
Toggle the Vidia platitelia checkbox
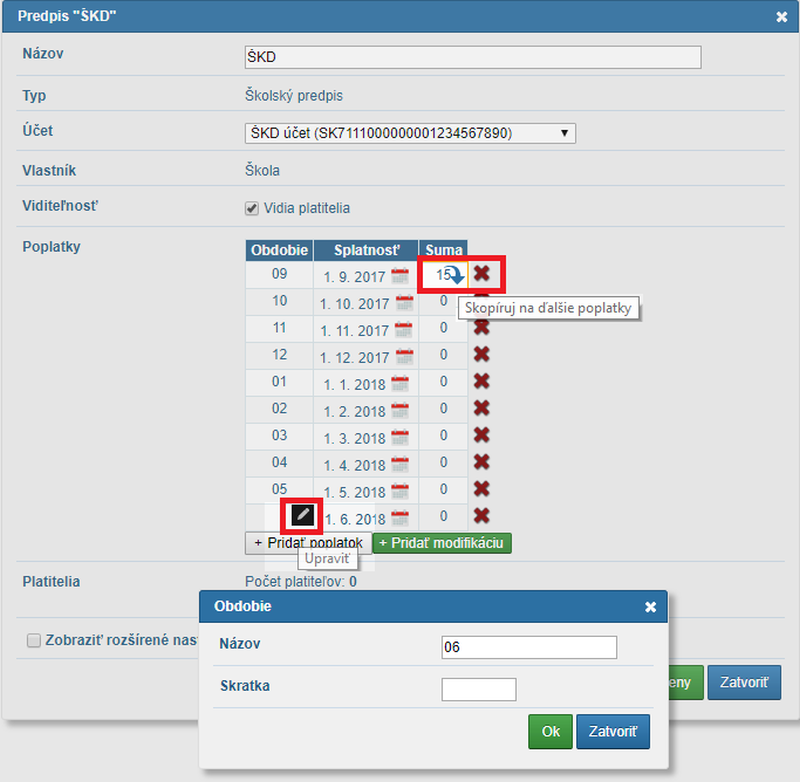tap(252, 208)
